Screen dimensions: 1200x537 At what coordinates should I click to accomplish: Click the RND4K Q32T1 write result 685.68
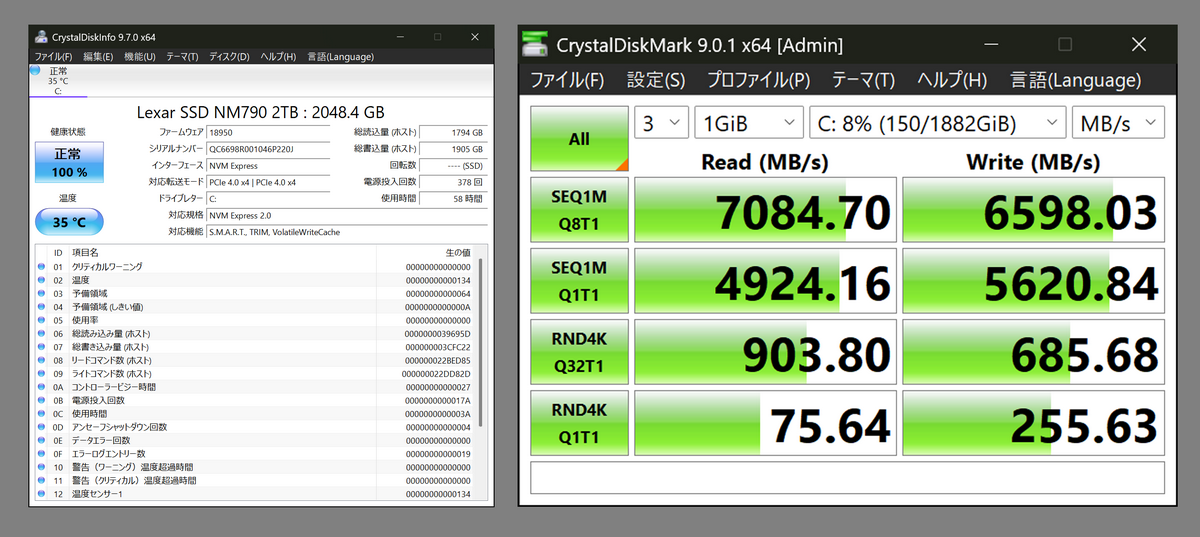[1034, 352]
